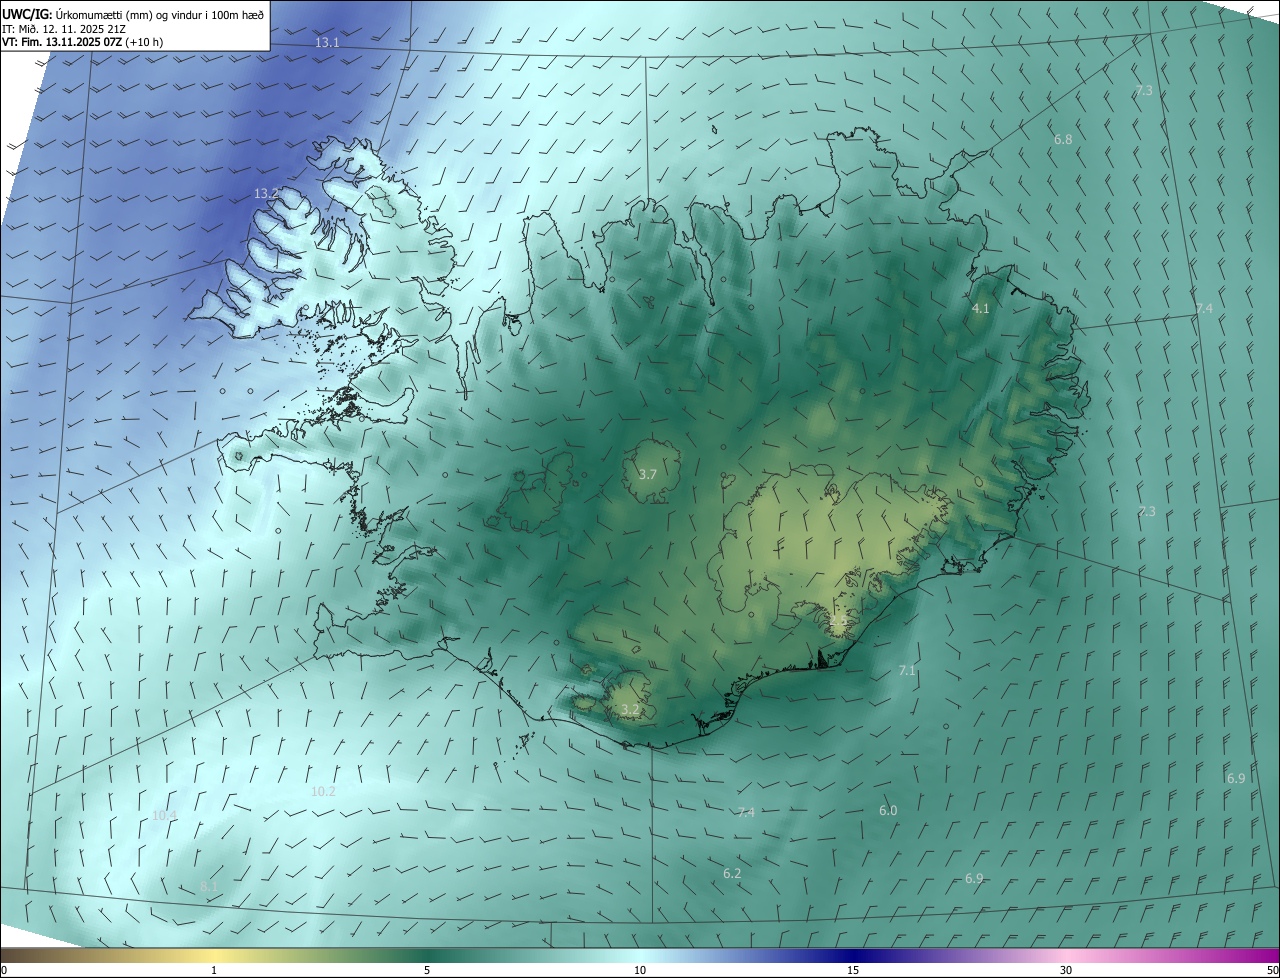The image size is (1280, 978).
Task: Click the 13.1 value label on the map
Action: tap(327, 43)
